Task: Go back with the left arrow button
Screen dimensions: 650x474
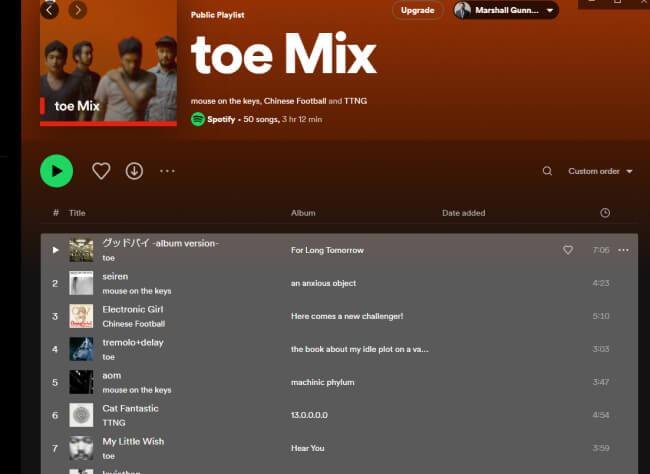Action: pyautogui.click(x=50, y=10)
